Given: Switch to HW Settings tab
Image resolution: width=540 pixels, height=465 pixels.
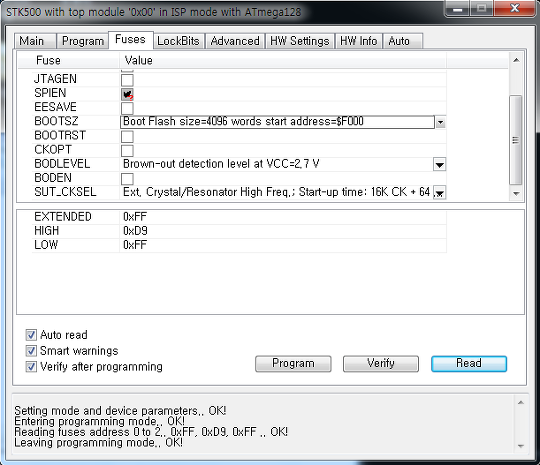Looking at the screenshot, I should (300, 41).
